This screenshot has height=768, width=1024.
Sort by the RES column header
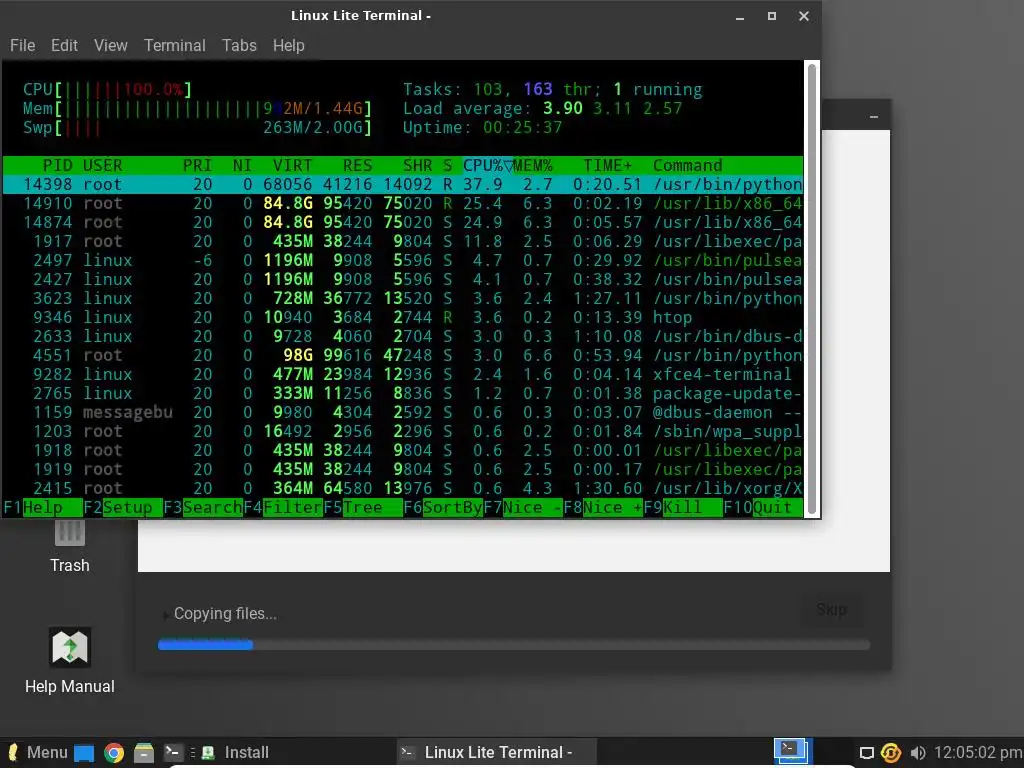pyautogui.click(x=357, y=165)
